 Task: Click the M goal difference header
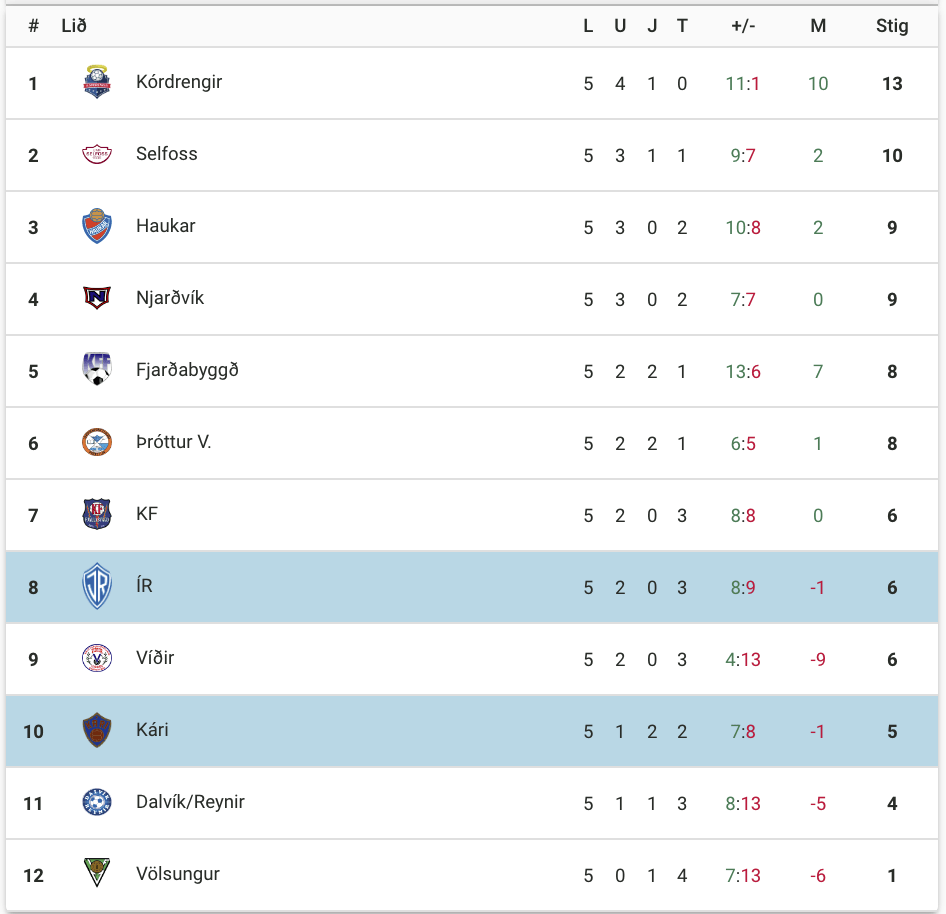[818, 26]
